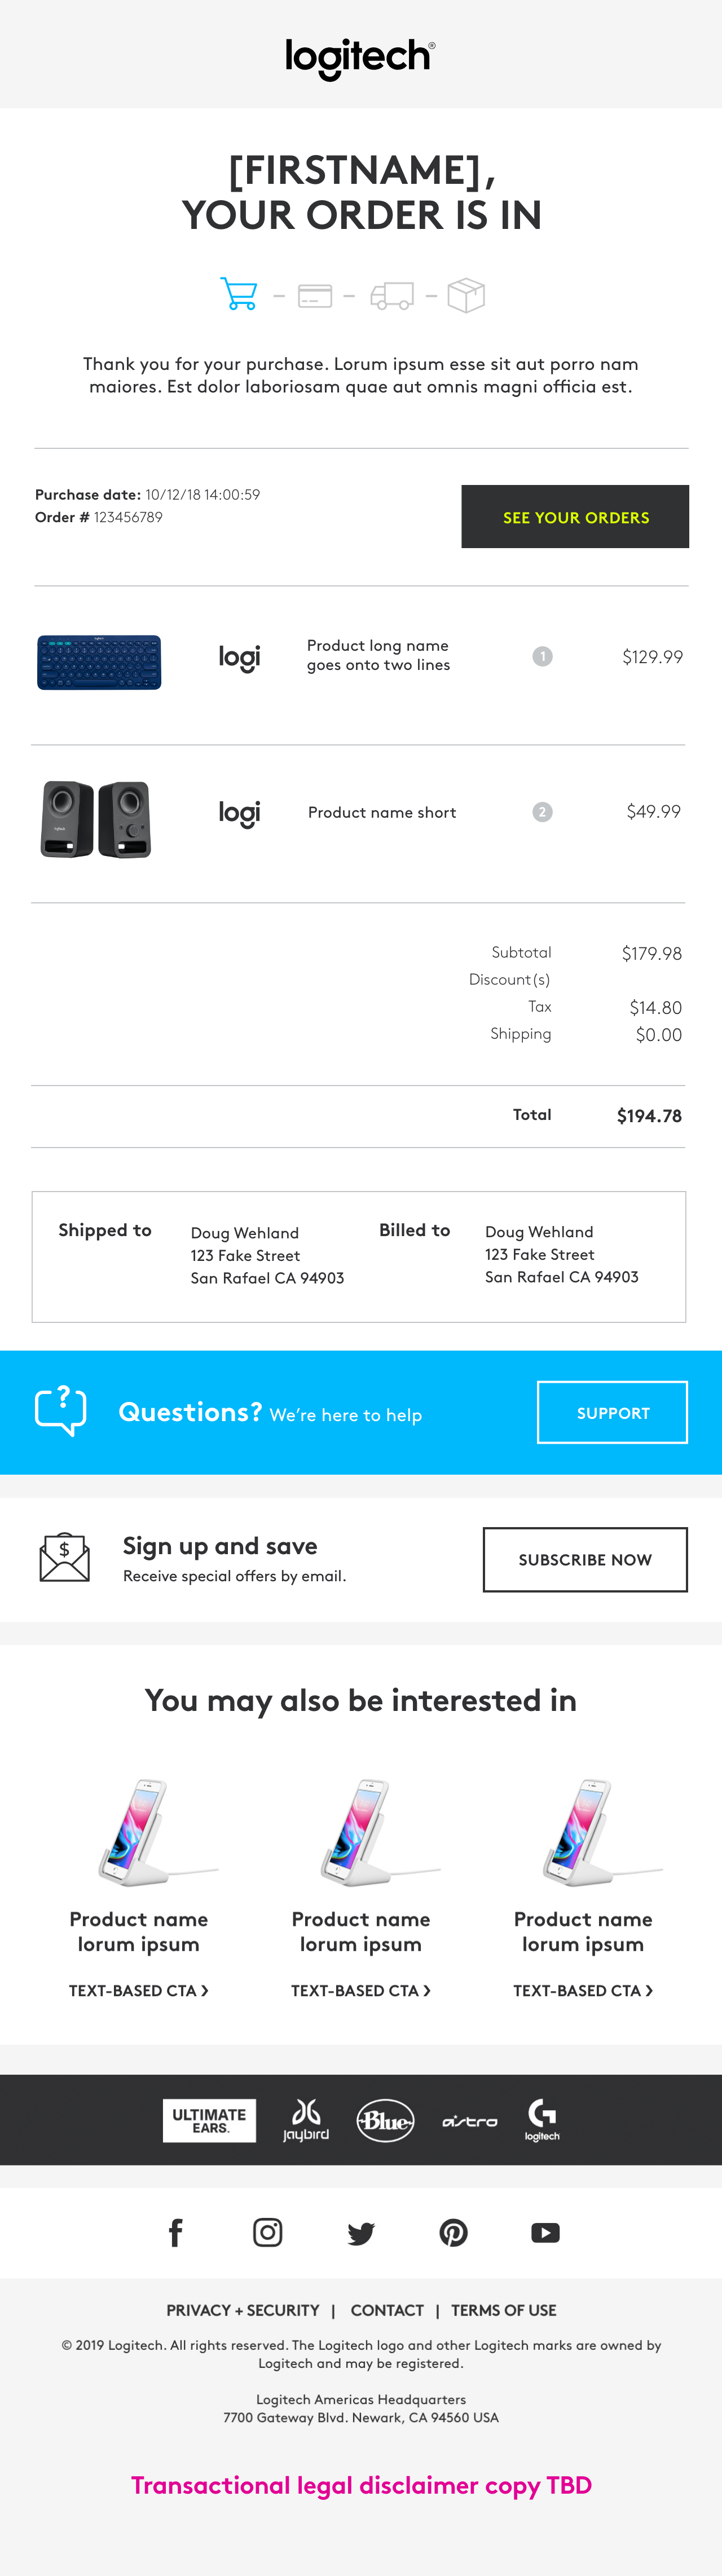The width and height of the screenshot is (722, 2576).
Task: Open the PRIVACY + SECURITY link
Action: 243,2310
